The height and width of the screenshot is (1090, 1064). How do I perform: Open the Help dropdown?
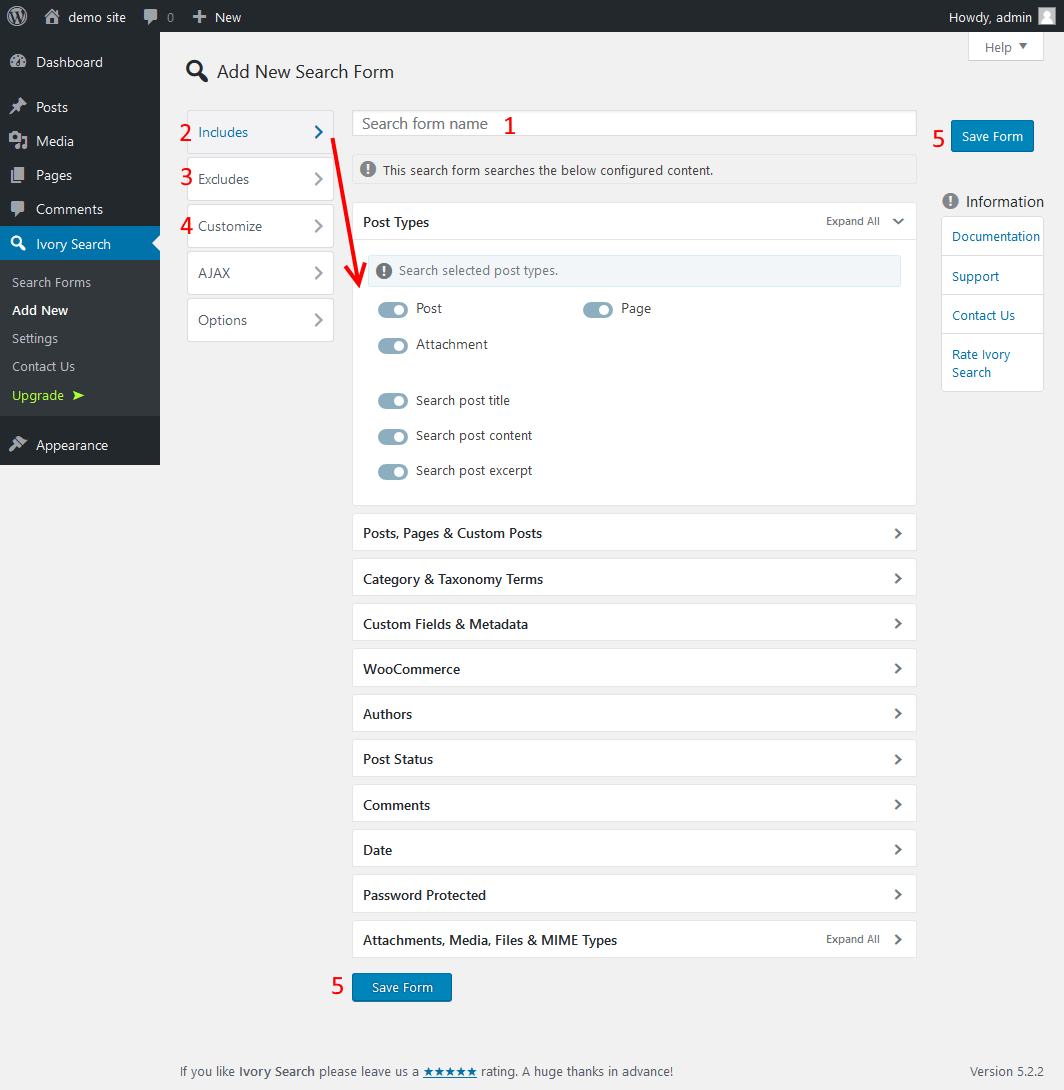point(1005,47)
